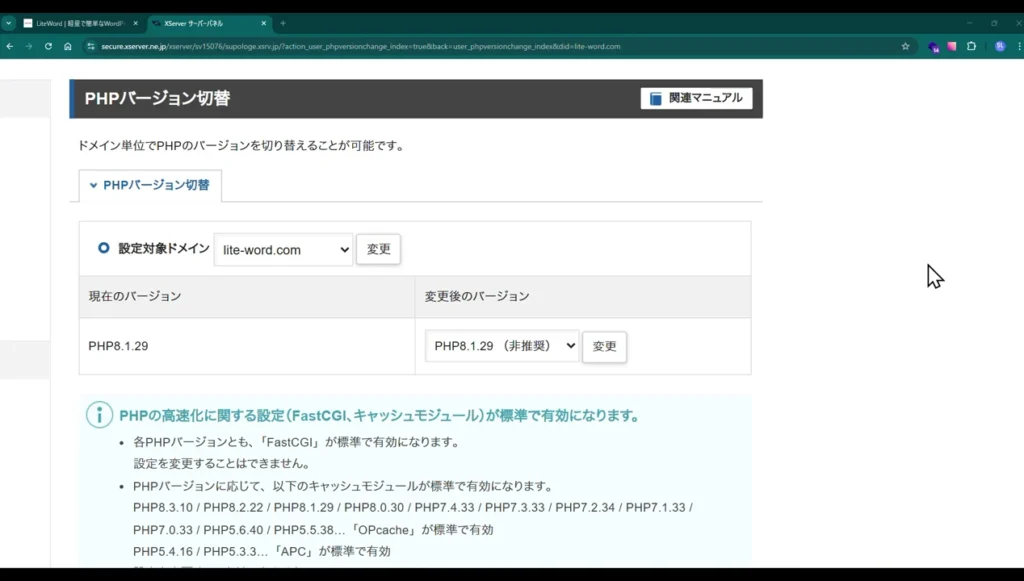
Task: Open the extensions puzzle icon
Action: [971, 46]
